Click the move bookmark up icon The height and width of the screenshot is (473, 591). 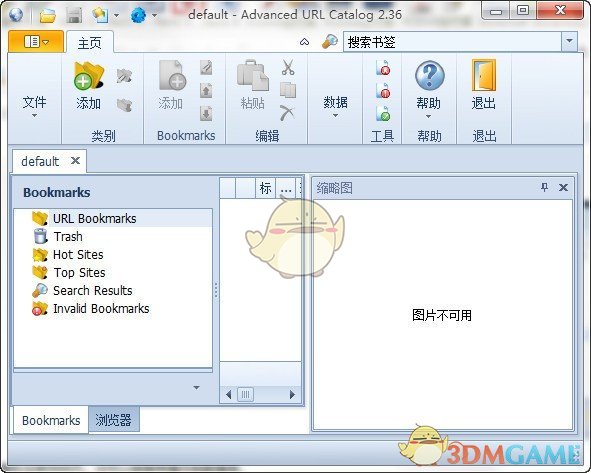pyautogui.click(x=206, y=90)
